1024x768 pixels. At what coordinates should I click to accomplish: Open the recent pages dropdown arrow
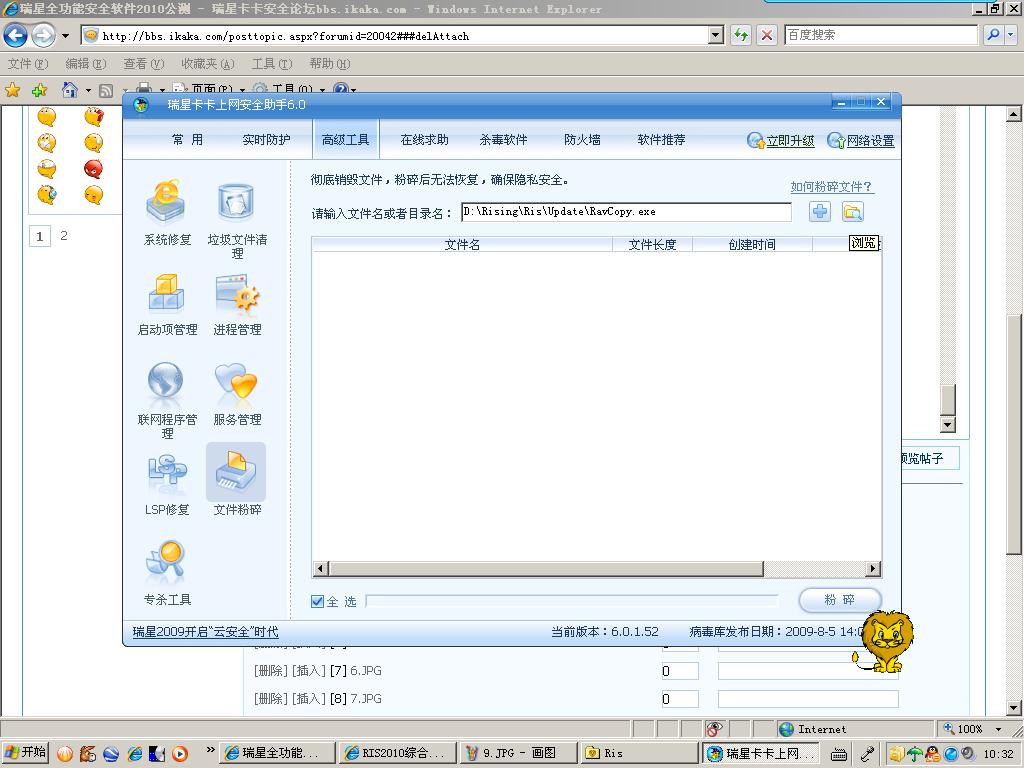(65, 36)
